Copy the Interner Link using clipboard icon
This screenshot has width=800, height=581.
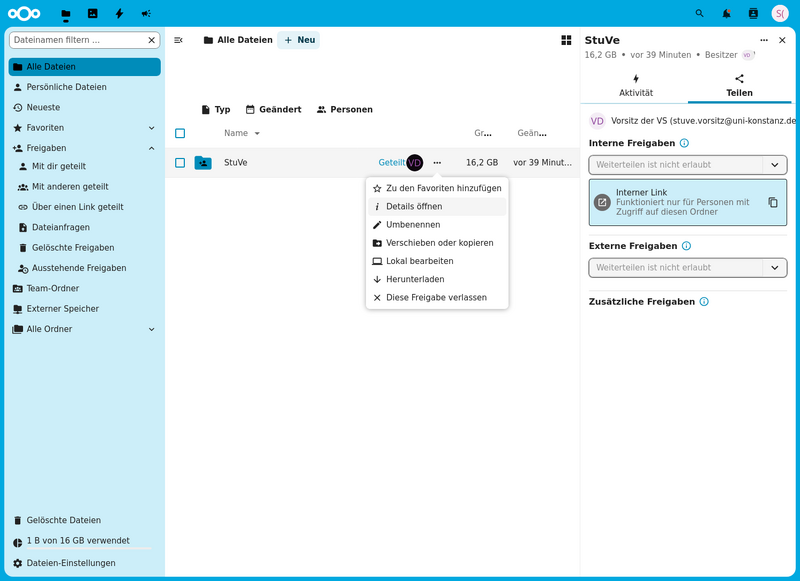772,201
